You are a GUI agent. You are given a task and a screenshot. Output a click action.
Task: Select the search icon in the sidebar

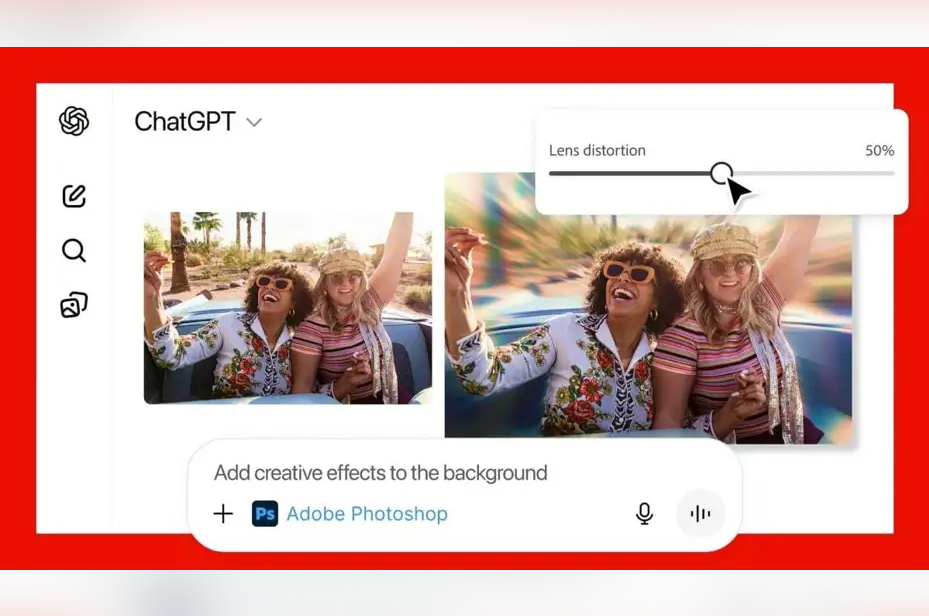(73, 251)
